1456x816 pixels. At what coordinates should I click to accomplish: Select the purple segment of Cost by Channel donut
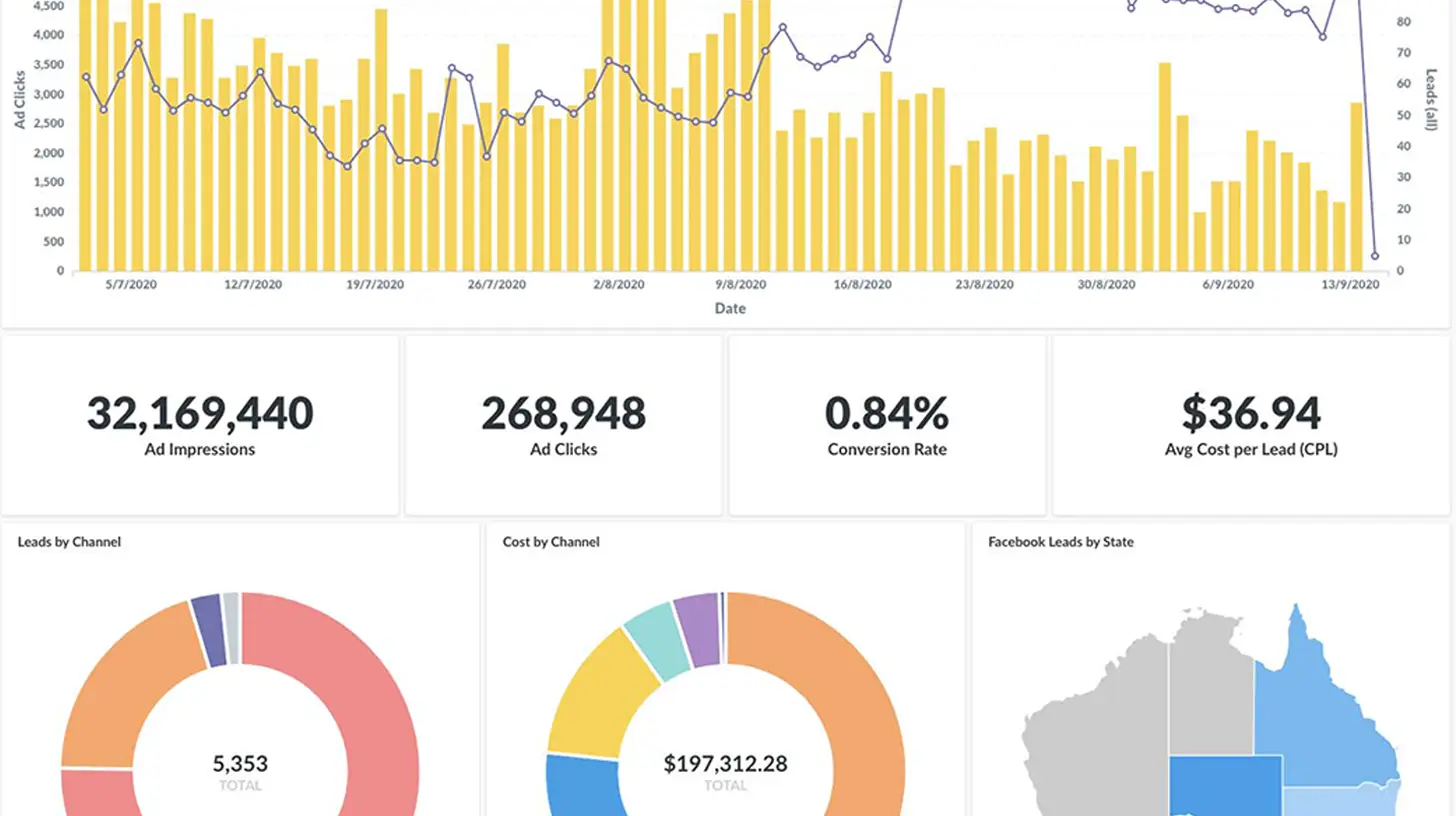699,630
